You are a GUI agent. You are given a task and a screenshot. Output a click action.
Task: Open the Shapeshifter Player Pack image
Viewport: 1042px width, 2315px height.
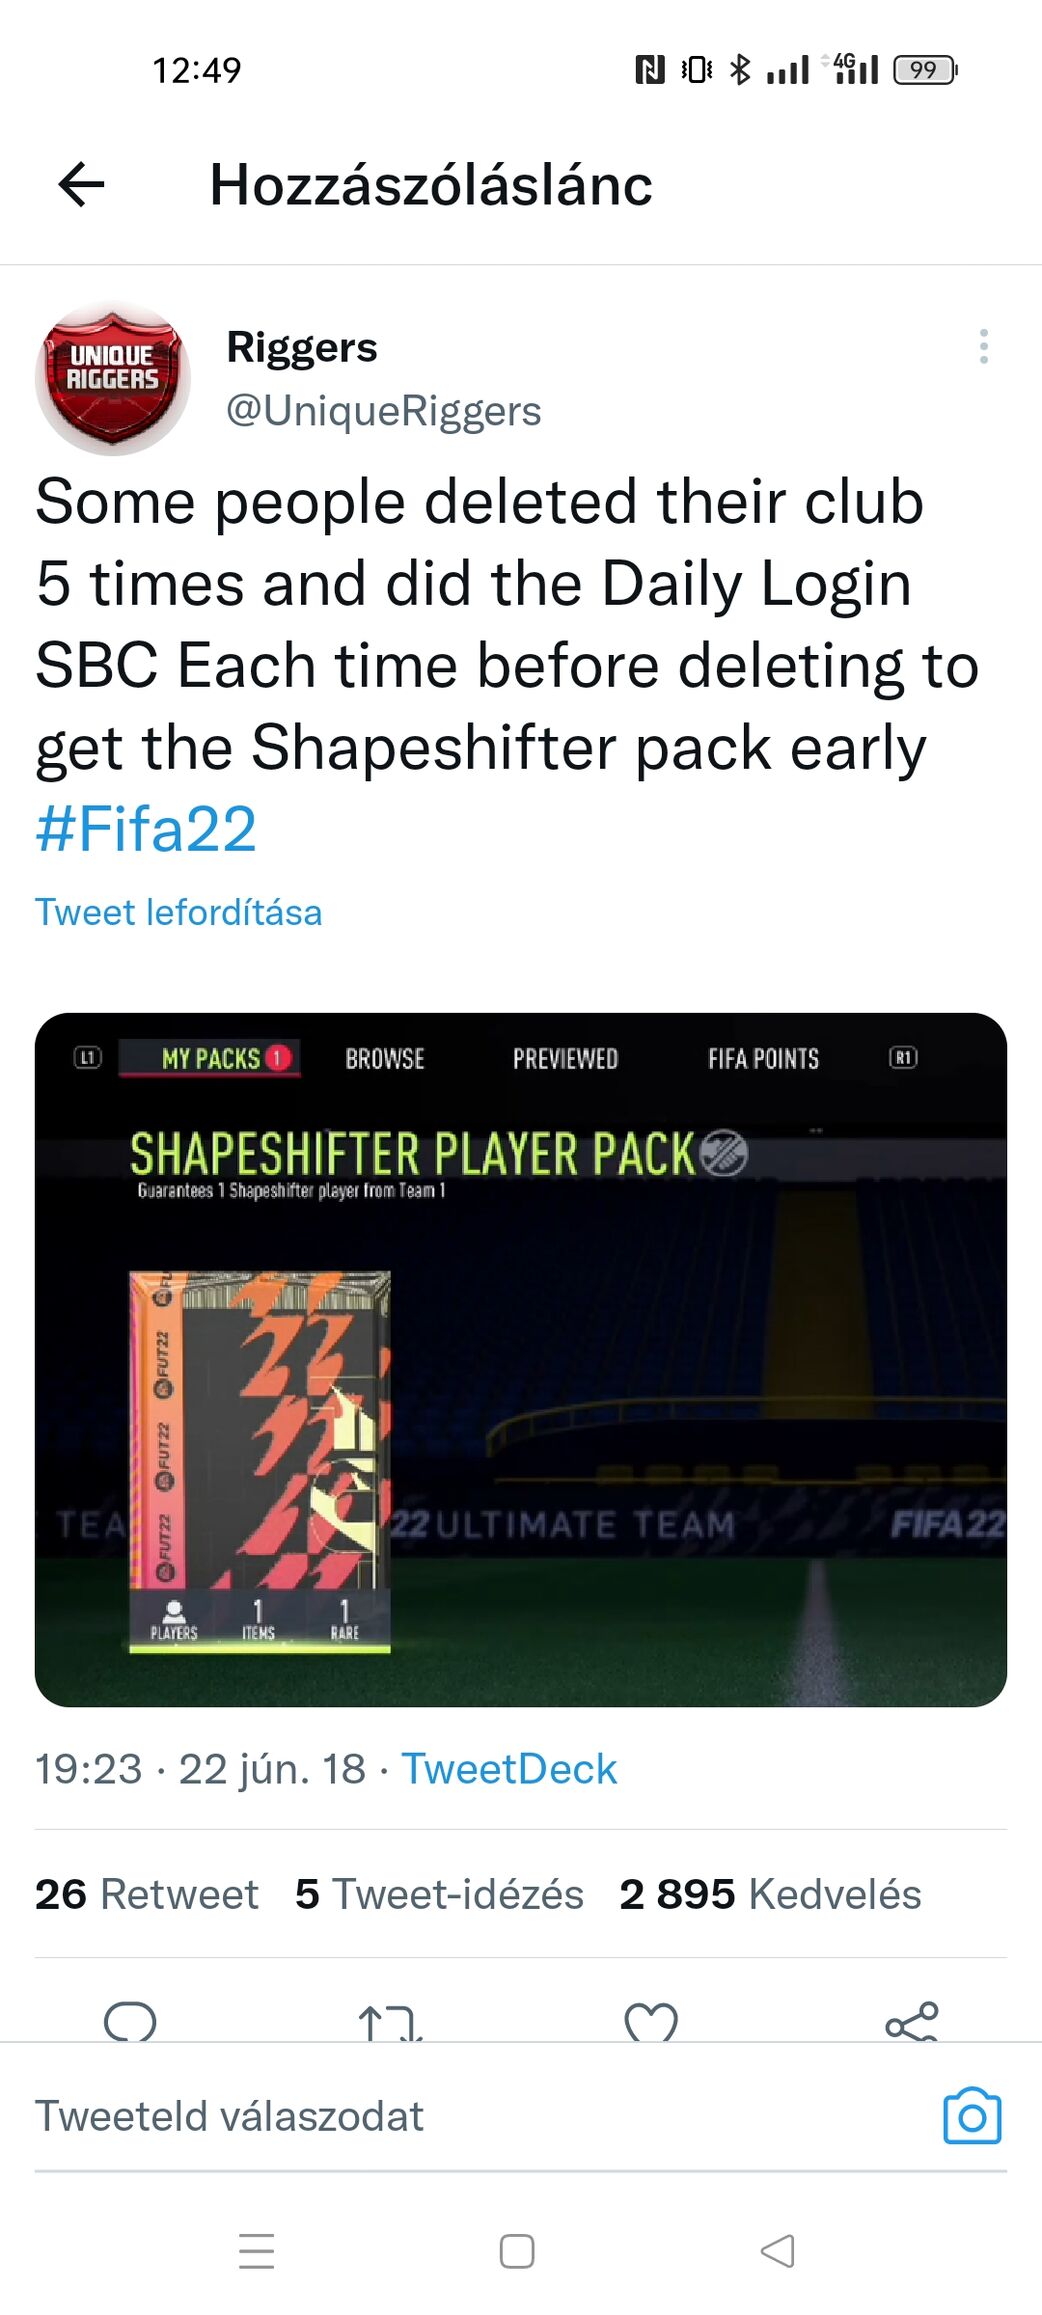521,1360
